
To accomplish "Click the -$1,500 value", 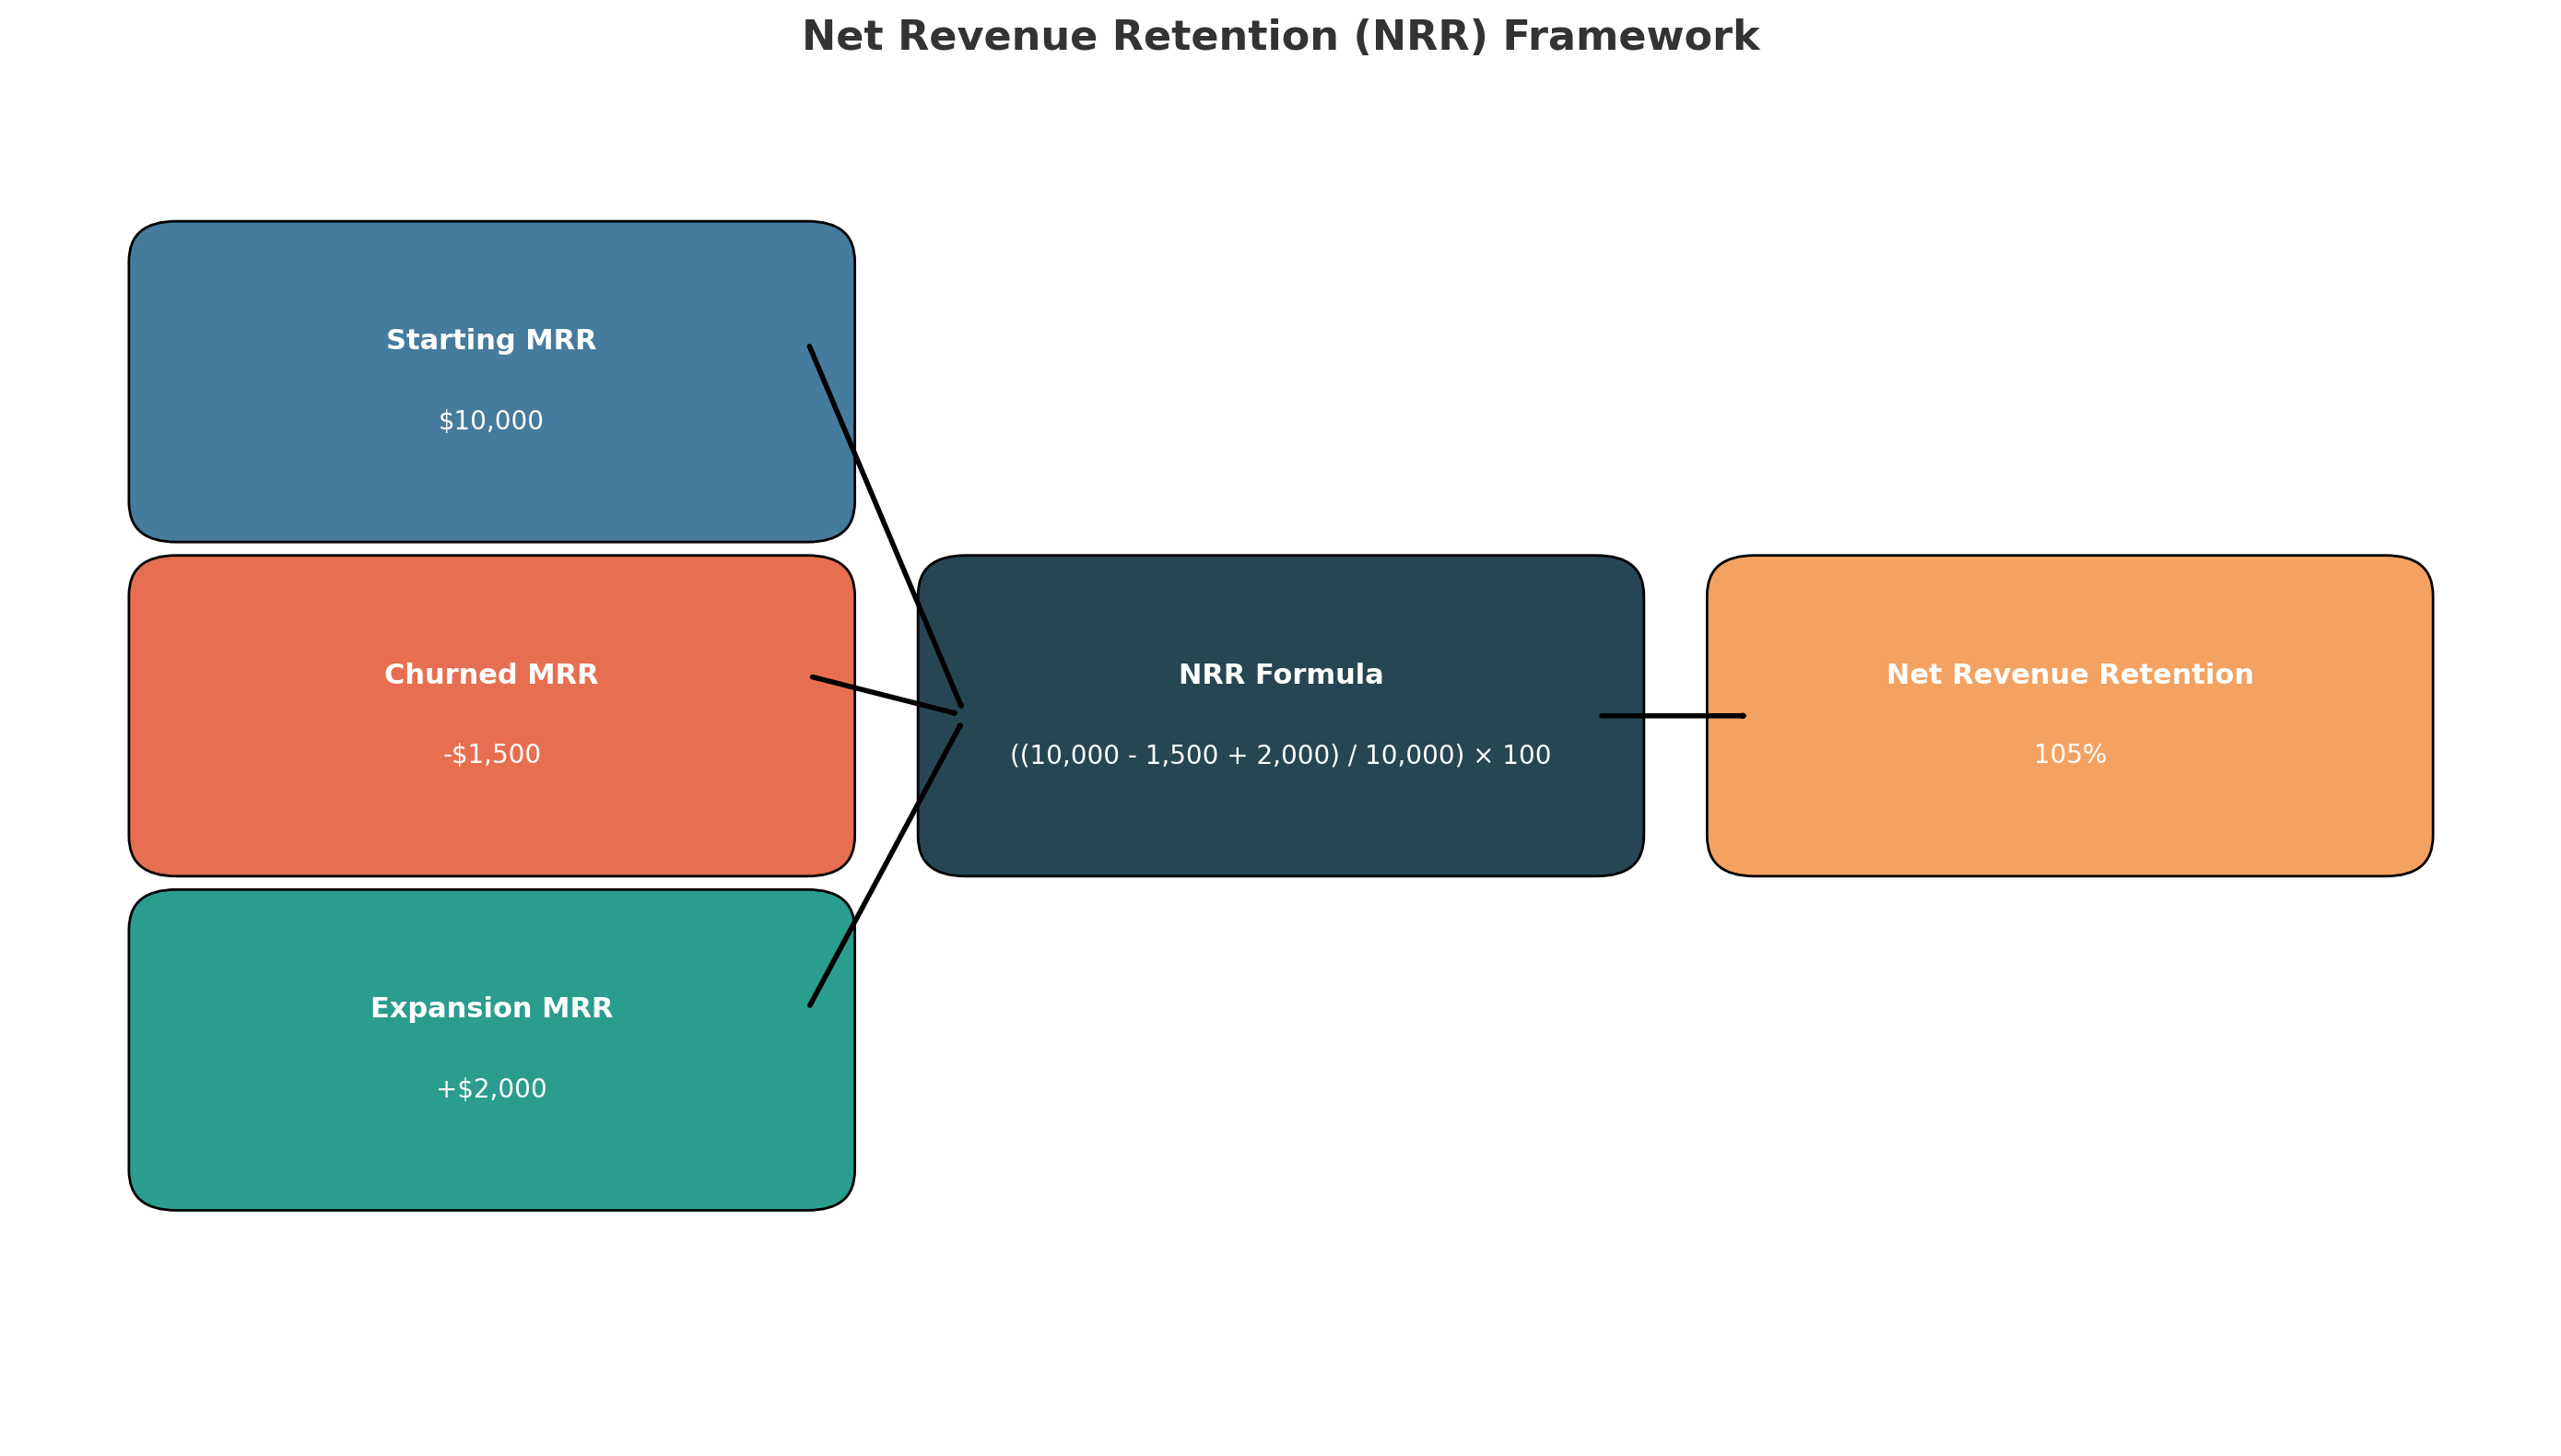I will [x=491, y=755].
